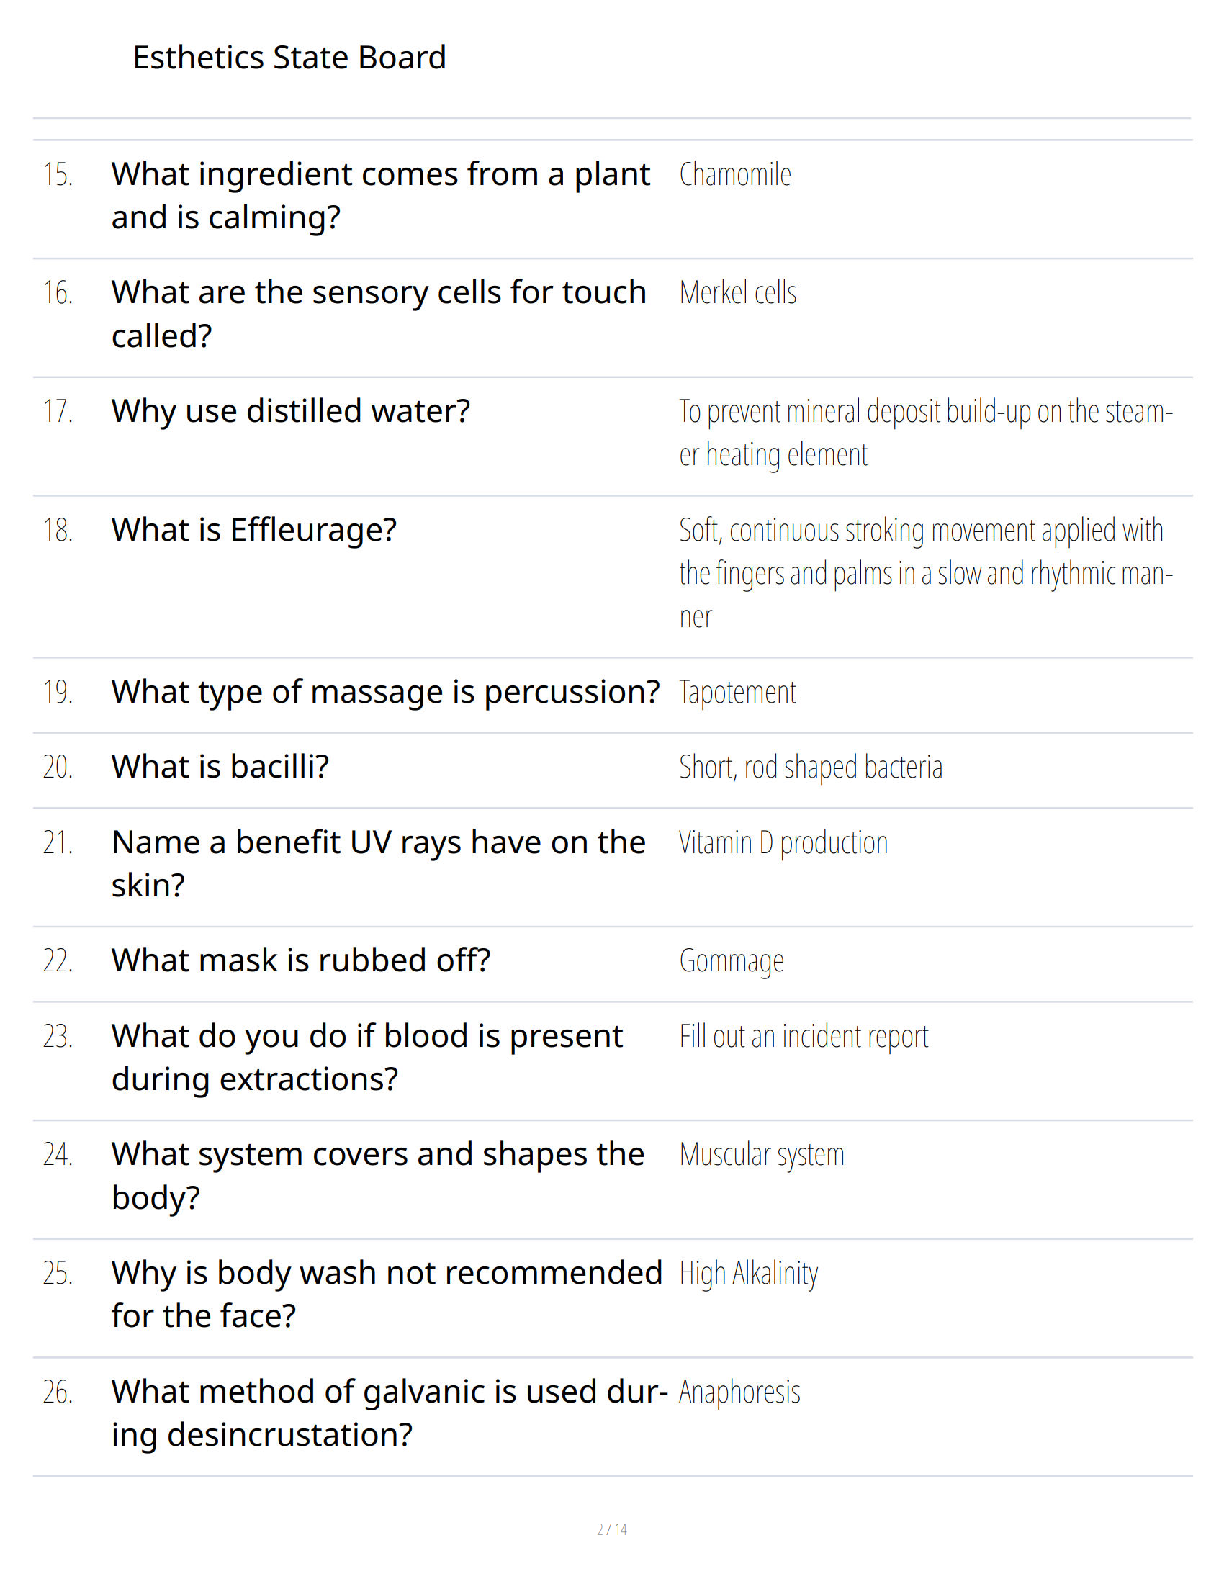1224x1584 pixels.
Task: Select the 'Merkel cells' answer text
Action: tap(738, 293)
